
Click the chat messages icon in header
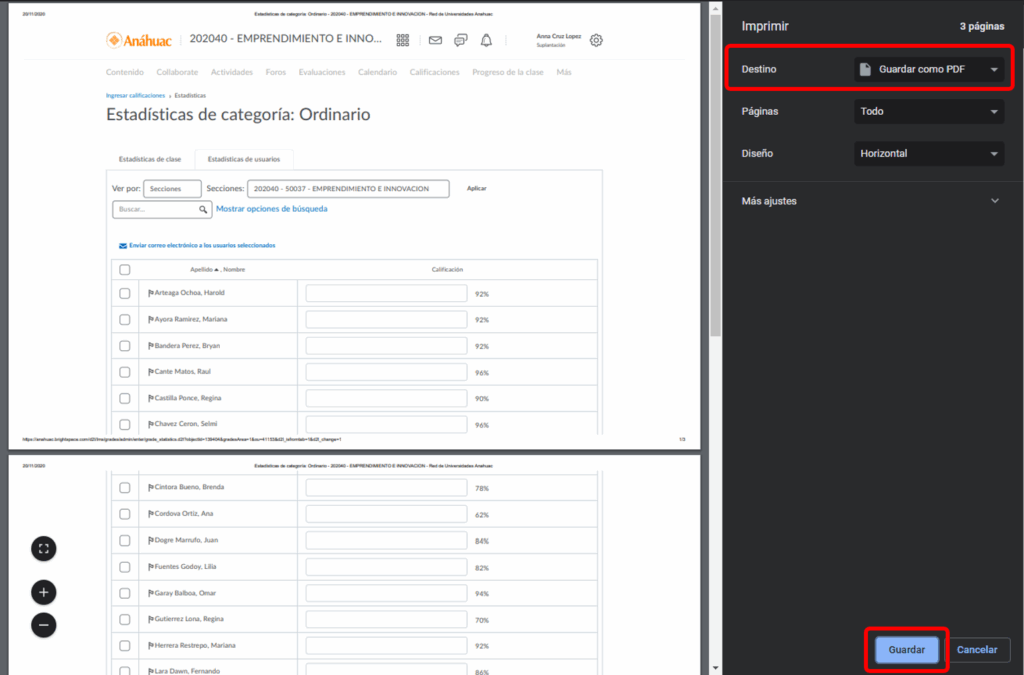(460, 40)
